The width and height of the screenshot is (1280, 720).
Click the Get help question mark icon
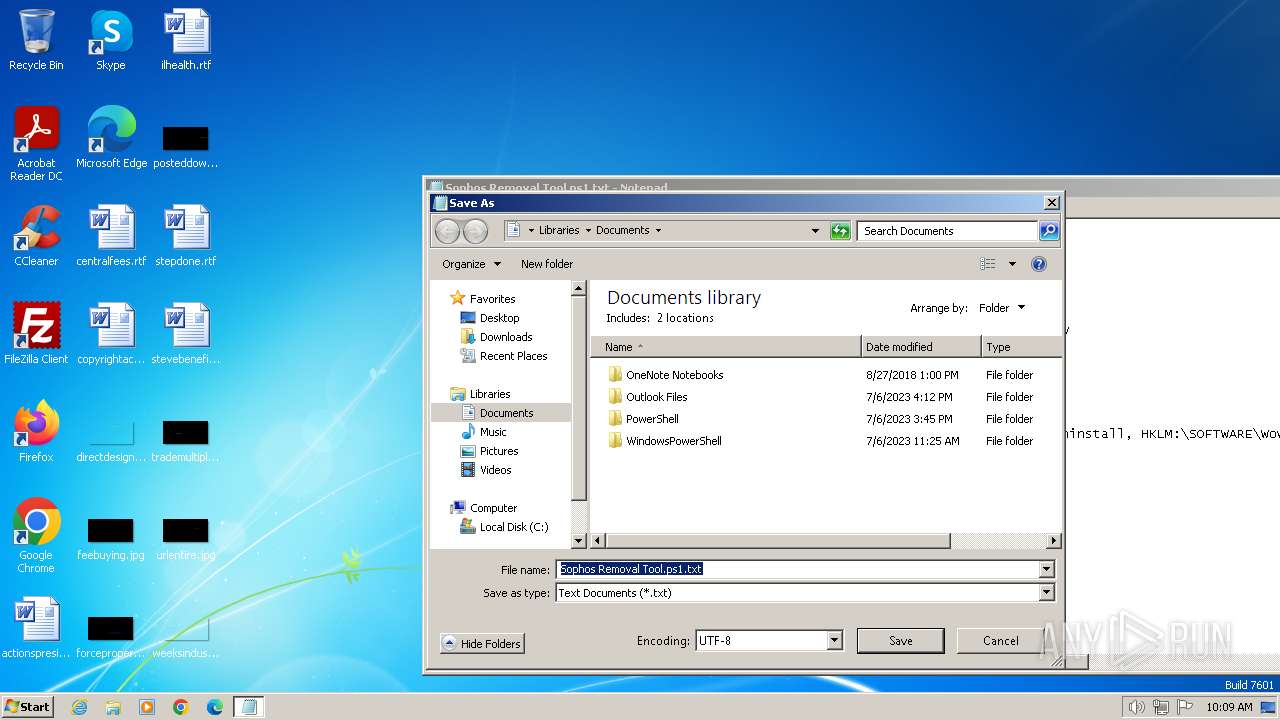pos(1039,264)
